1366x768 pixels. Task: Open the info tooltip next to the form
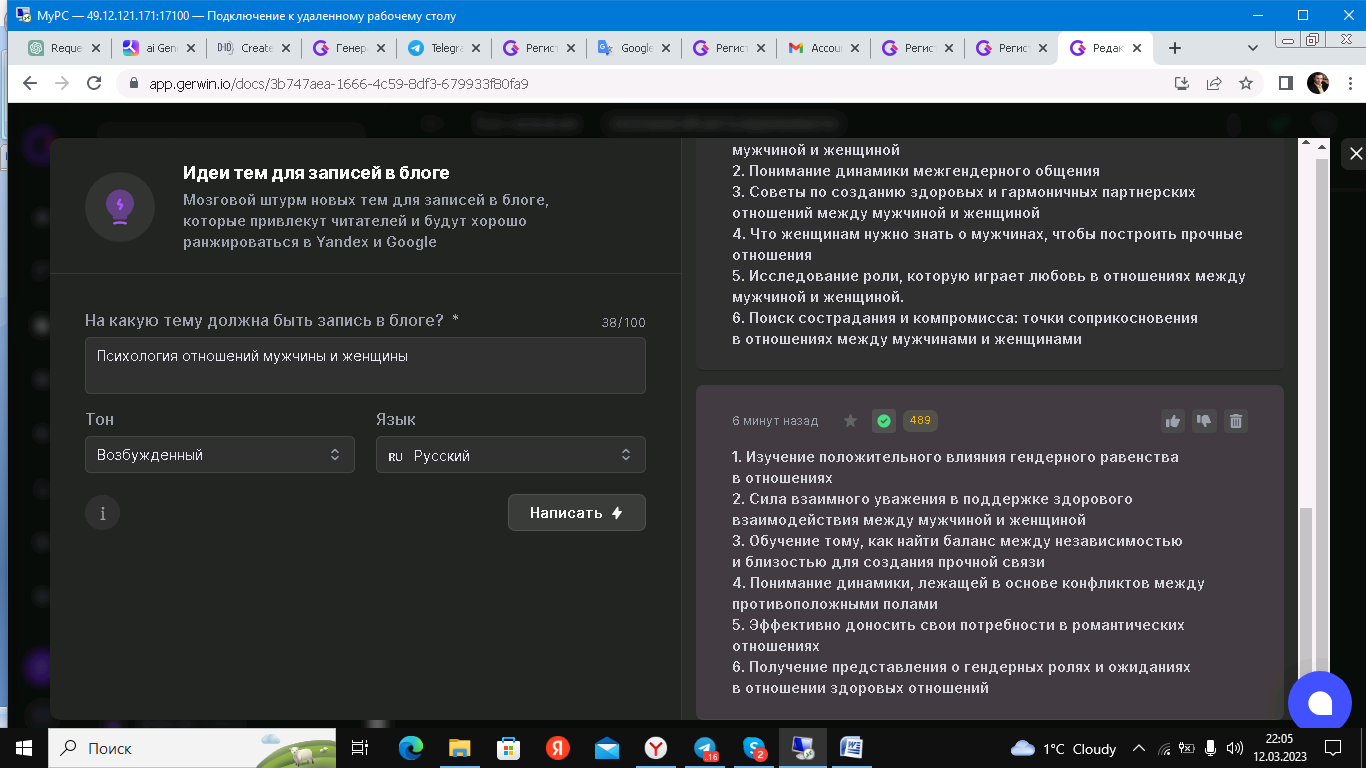pyautogui.click(x=101, y=512)
